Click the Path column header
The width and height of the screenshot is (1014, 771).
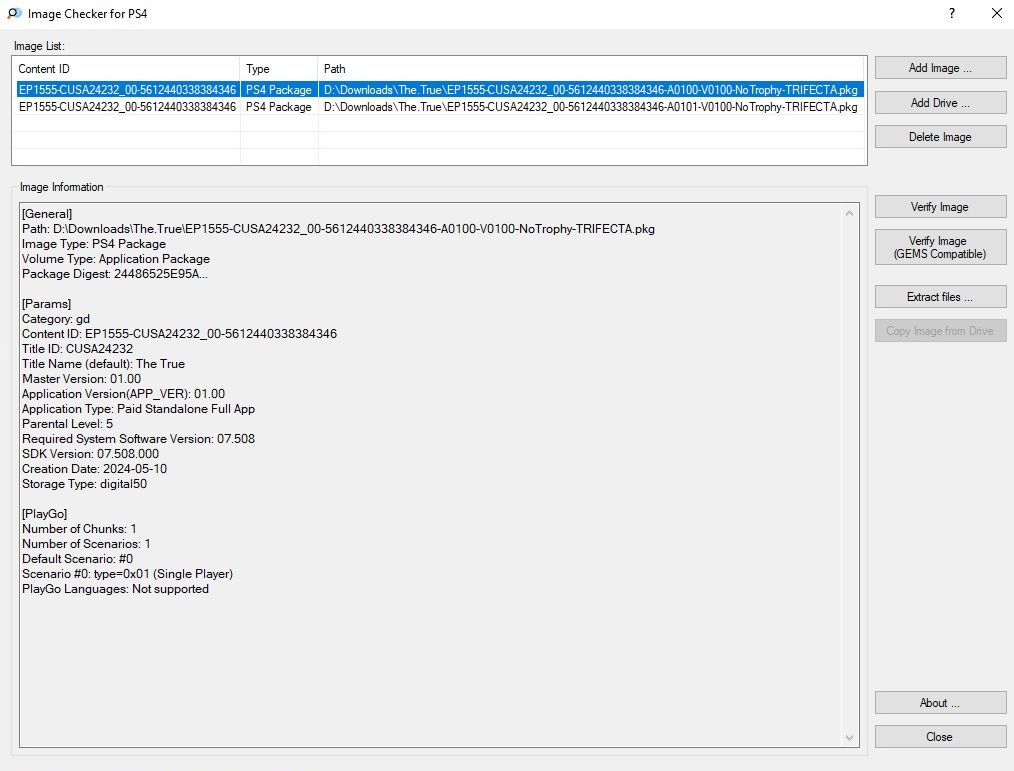(591, 69)
